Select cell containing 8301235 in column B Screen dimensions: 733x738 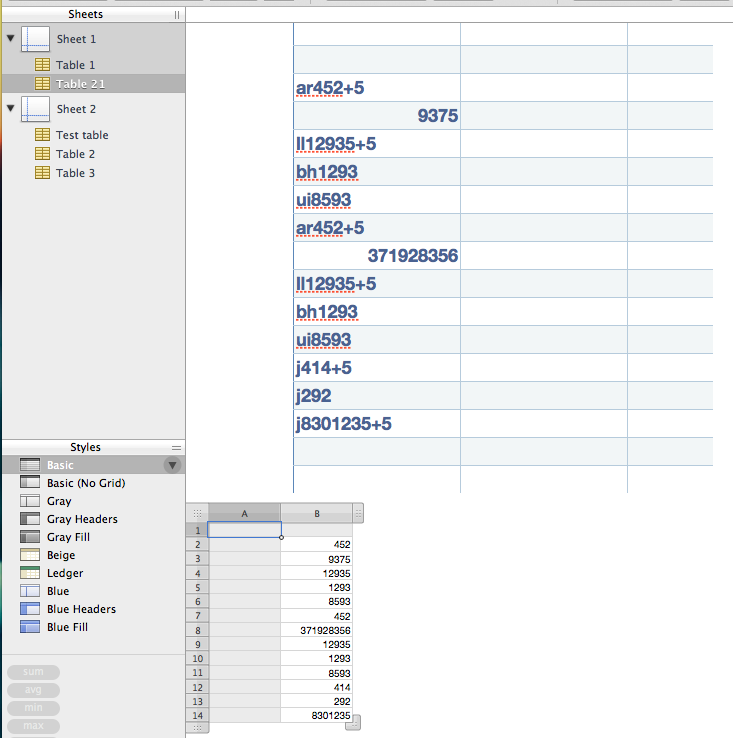coord(316,715)
